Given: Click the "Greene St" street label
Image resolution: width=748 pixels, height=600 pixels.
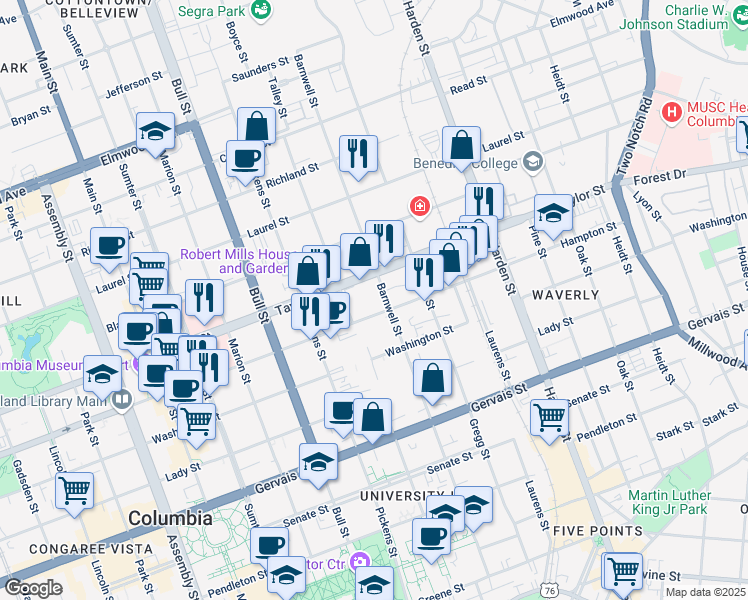Looking at the screenshot, I should click(441, 592).
